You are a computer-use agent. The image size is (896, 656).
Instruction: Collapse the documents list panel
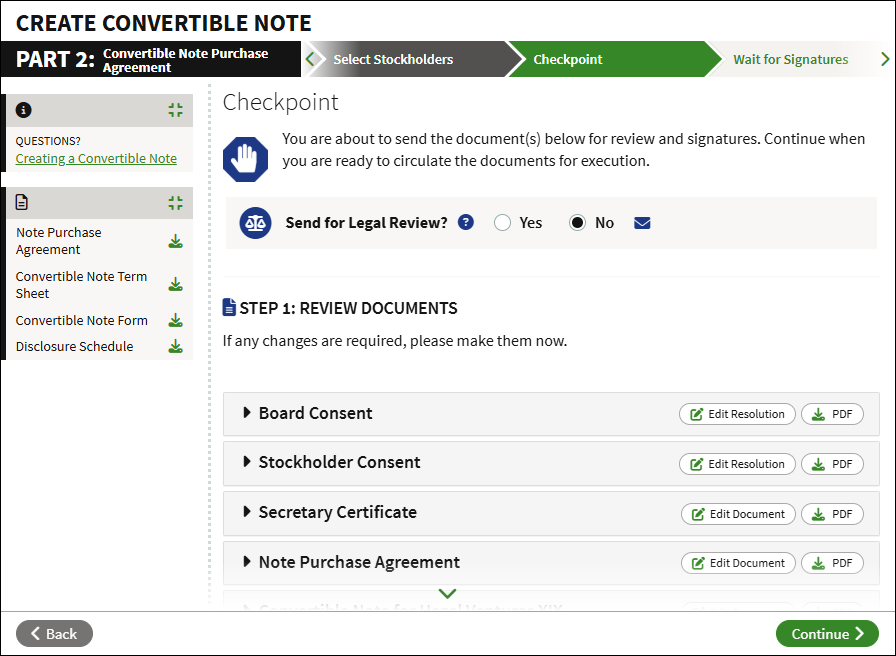click(x=175, y=203)
